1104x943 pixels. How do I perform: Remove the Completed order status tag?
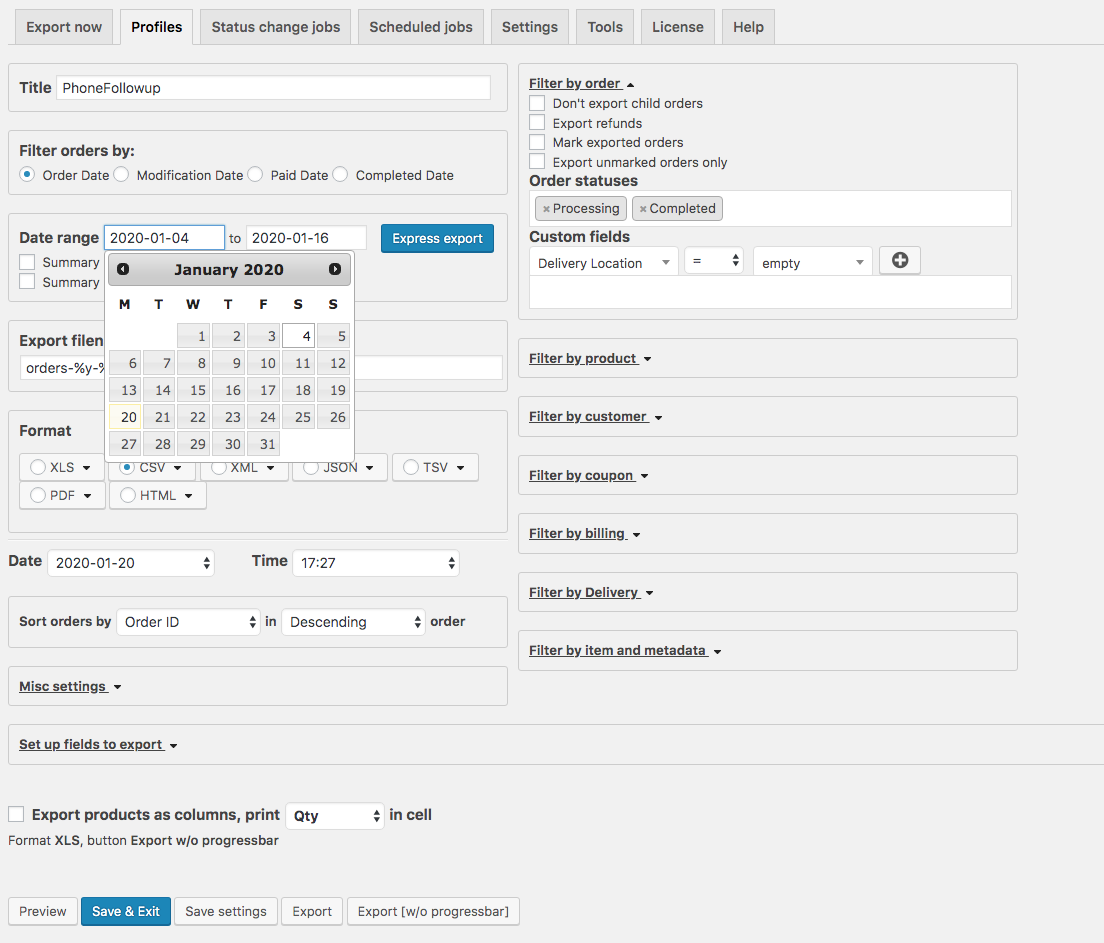[x=643, y=209]
